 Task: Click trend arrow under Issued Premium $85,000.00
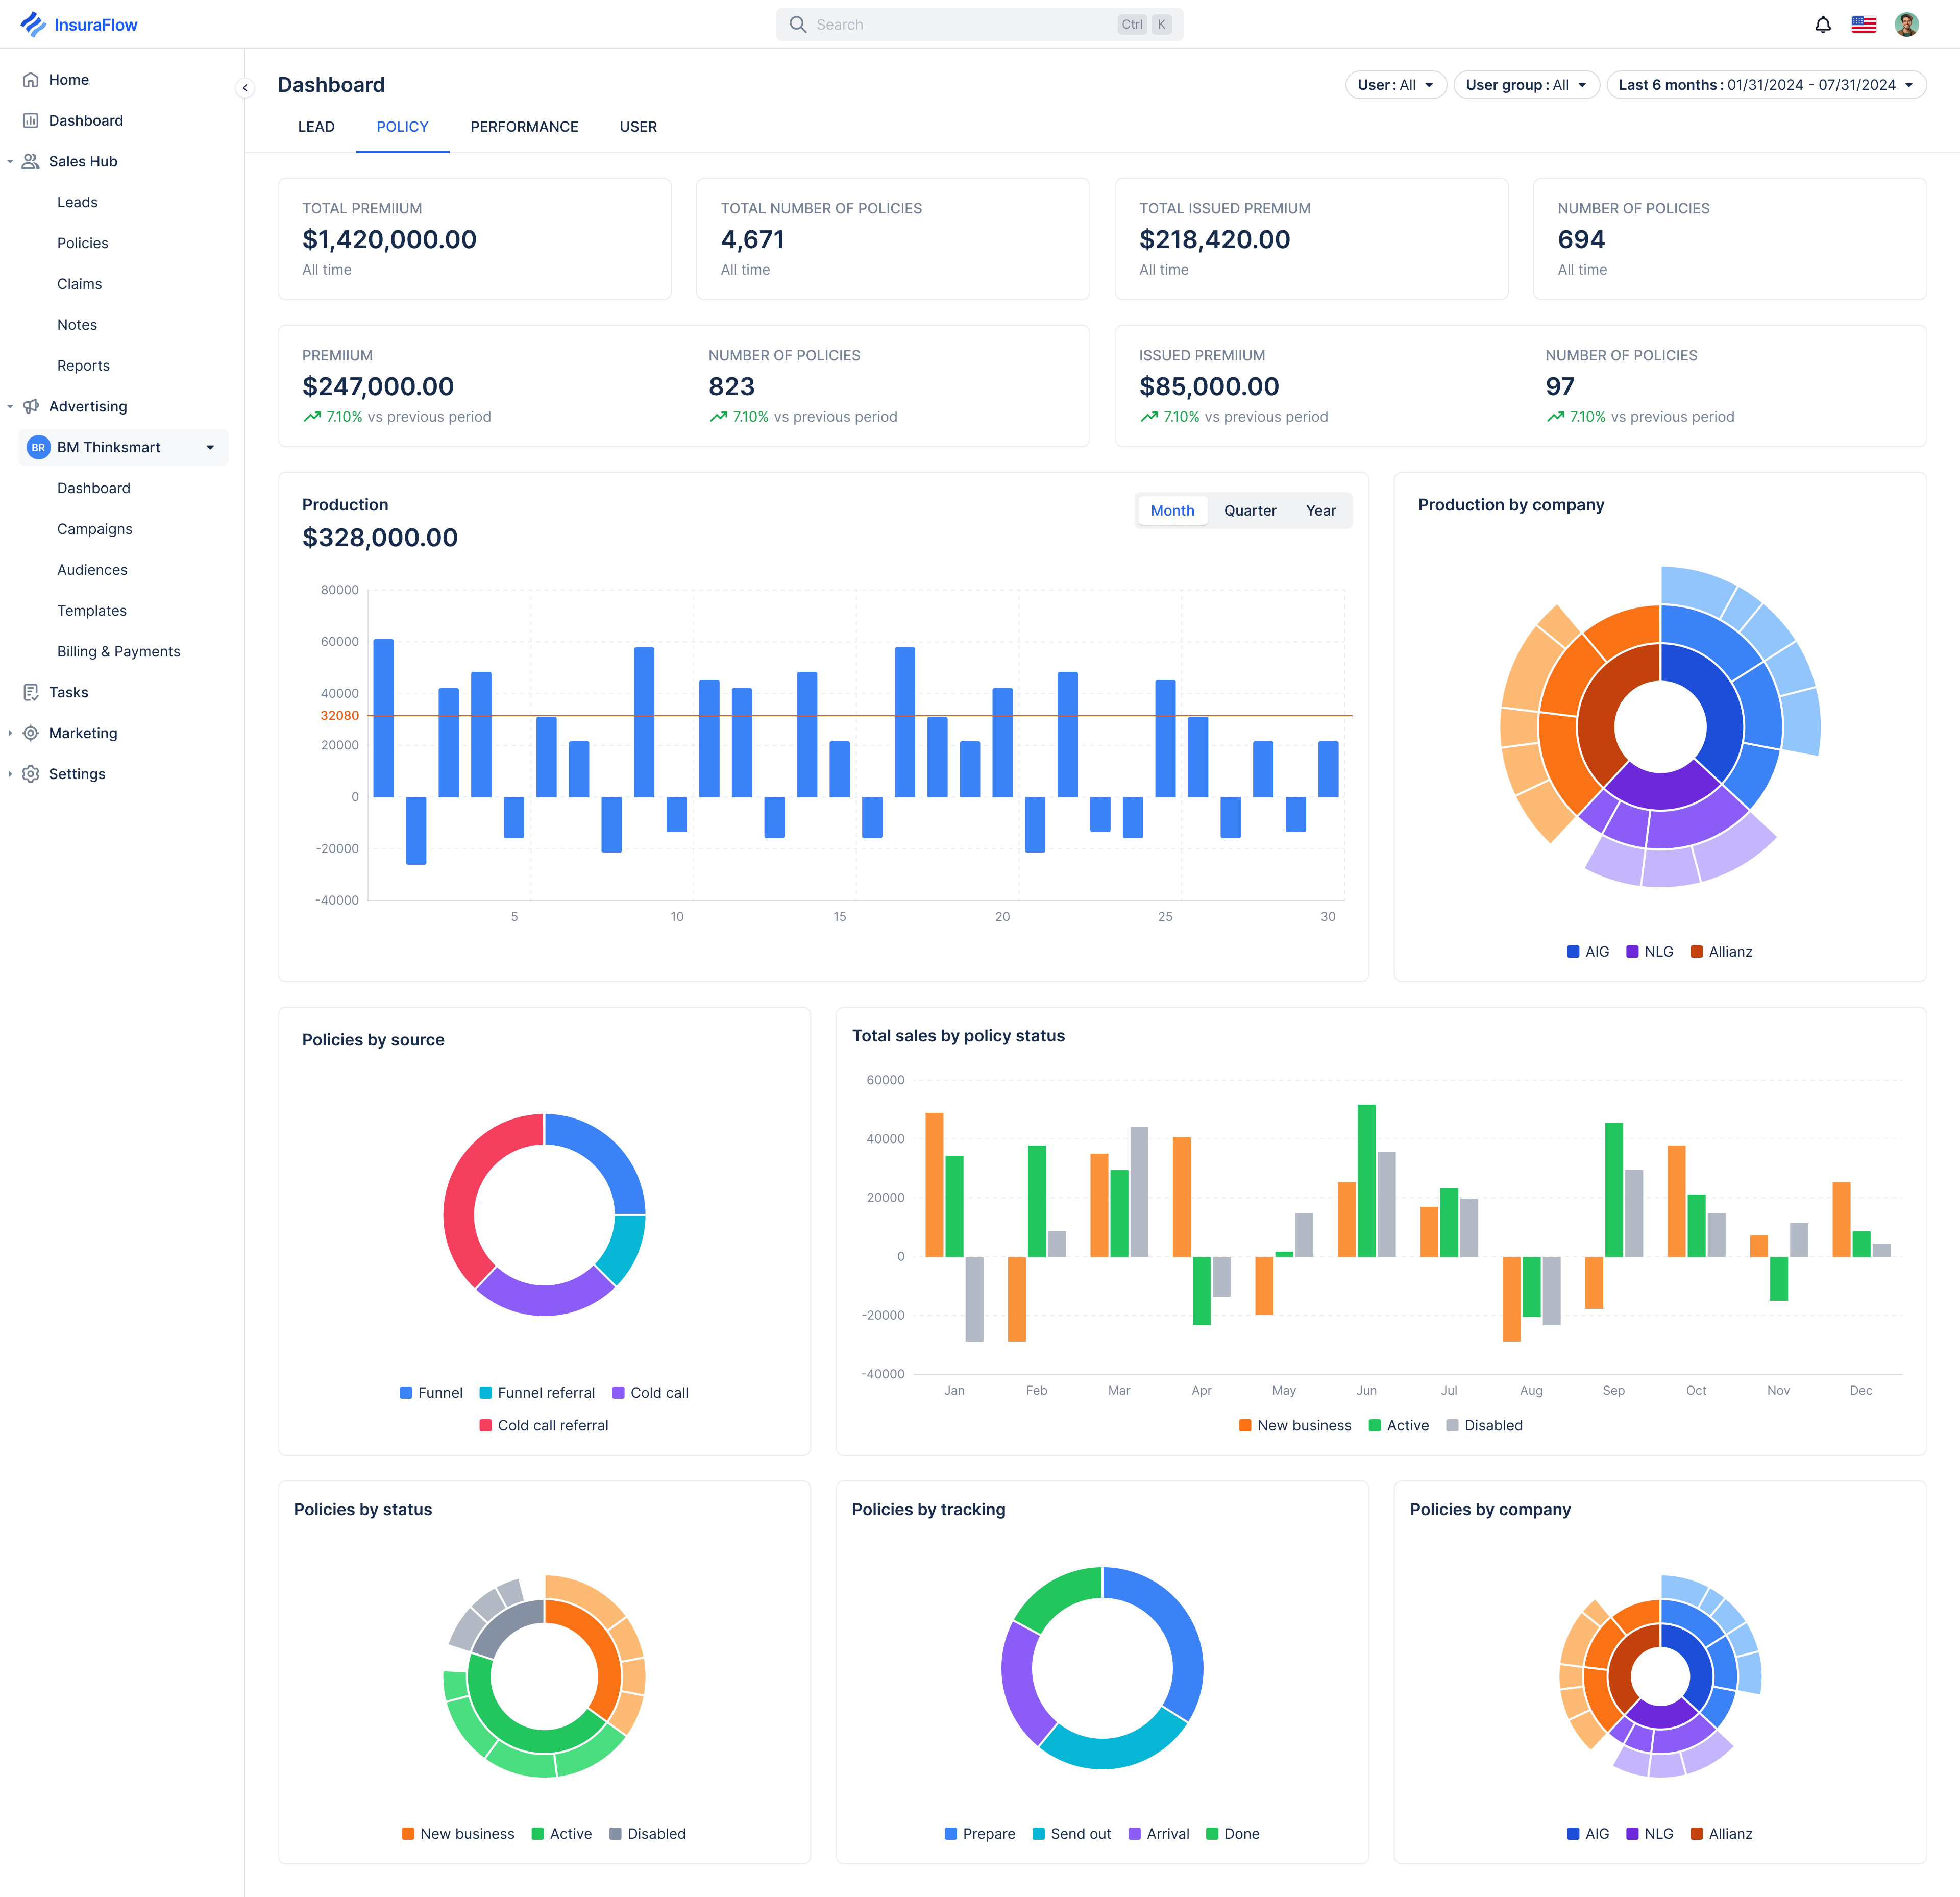click(x=1149, y=417)
